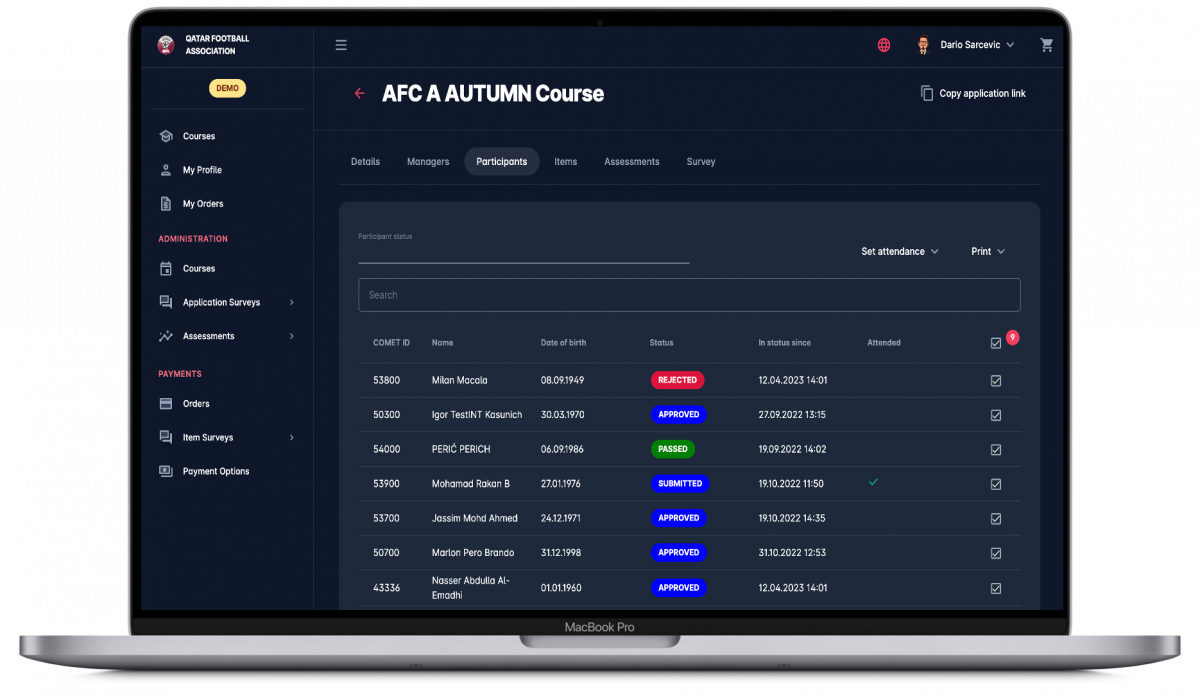Viewport: 1200px width, 696px height.
Task: Open the Survey tab
Action: (x=700, y=161)
